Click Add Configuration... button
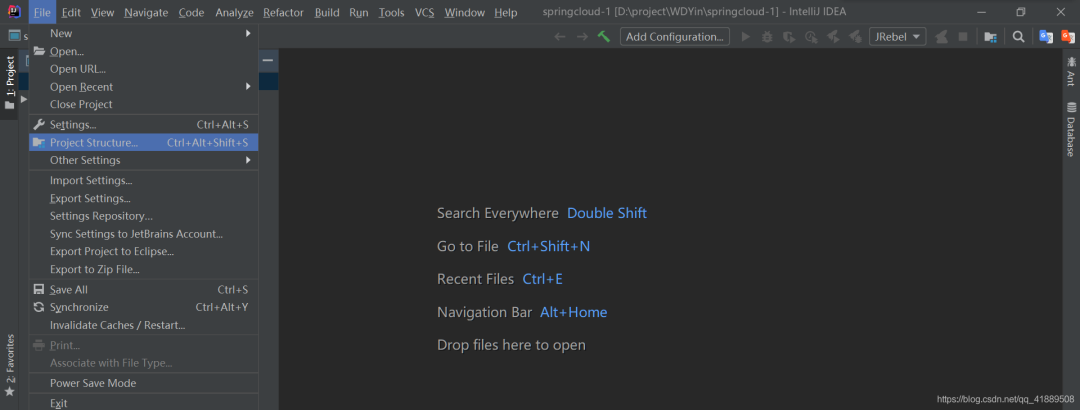 point(675,37)
